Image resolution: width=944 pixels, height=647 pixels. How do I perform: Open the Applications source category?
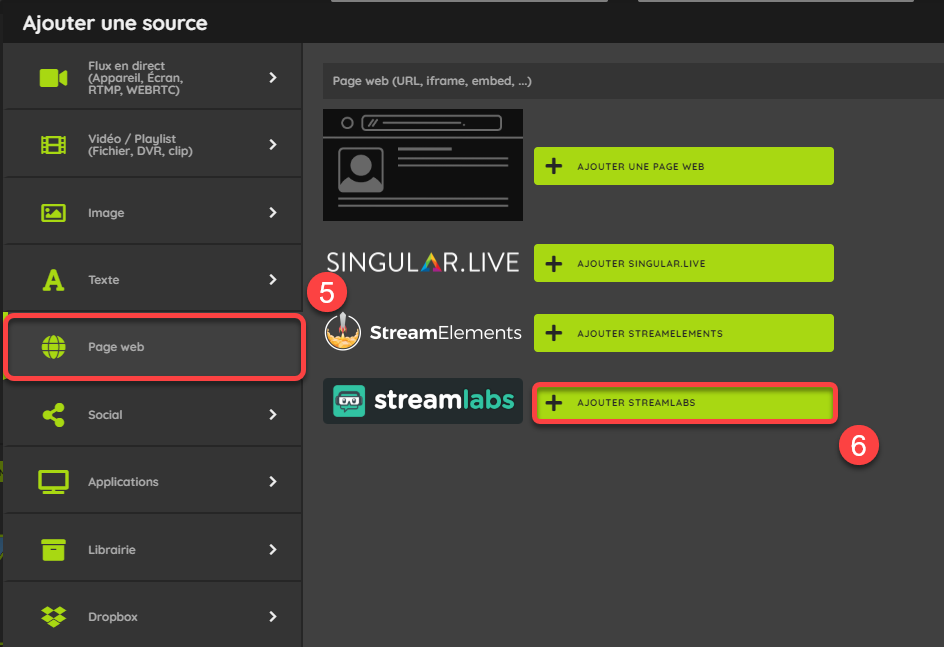point(152,481)
